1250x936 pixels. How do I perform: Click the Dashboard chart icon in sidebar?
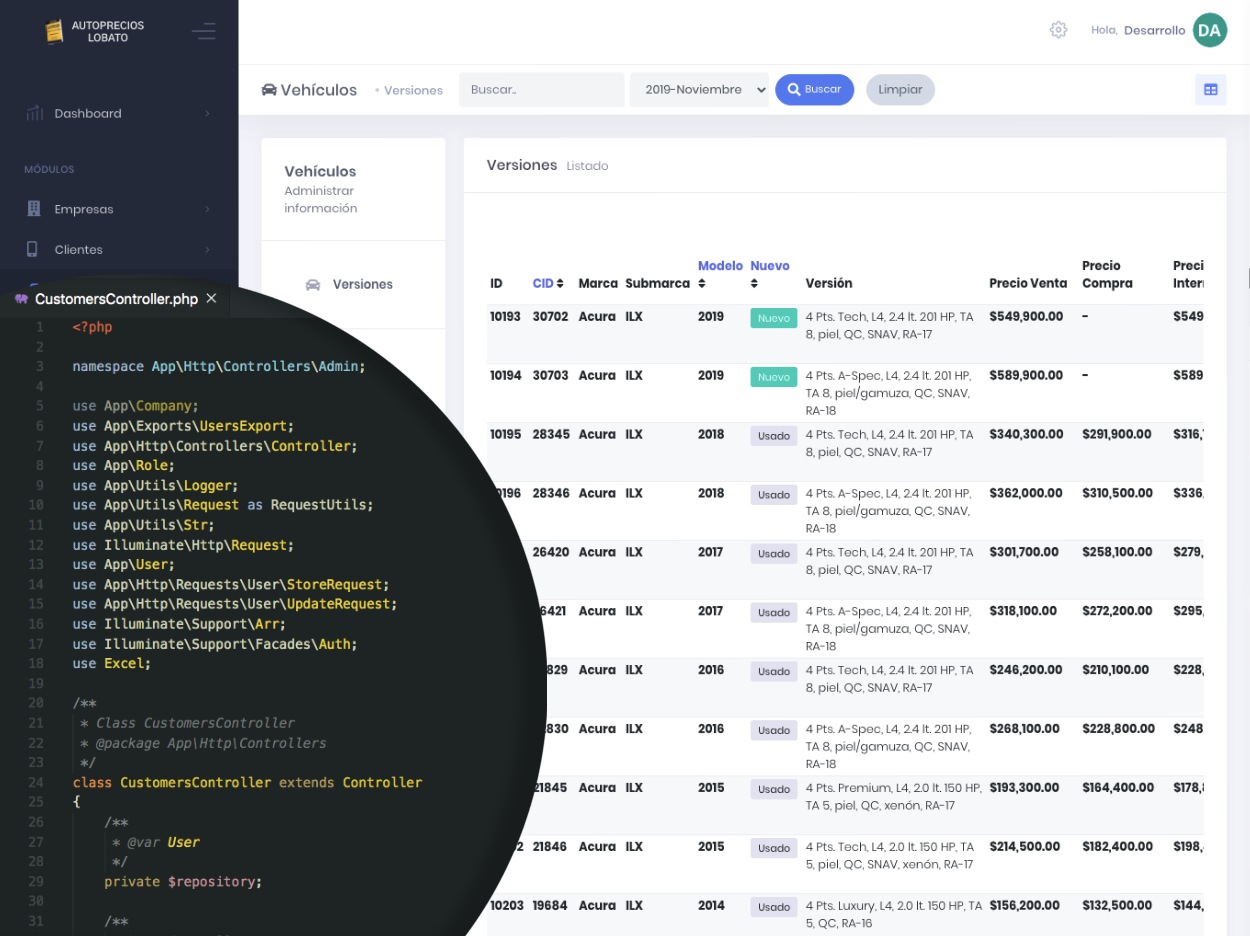tap(34, 114)
